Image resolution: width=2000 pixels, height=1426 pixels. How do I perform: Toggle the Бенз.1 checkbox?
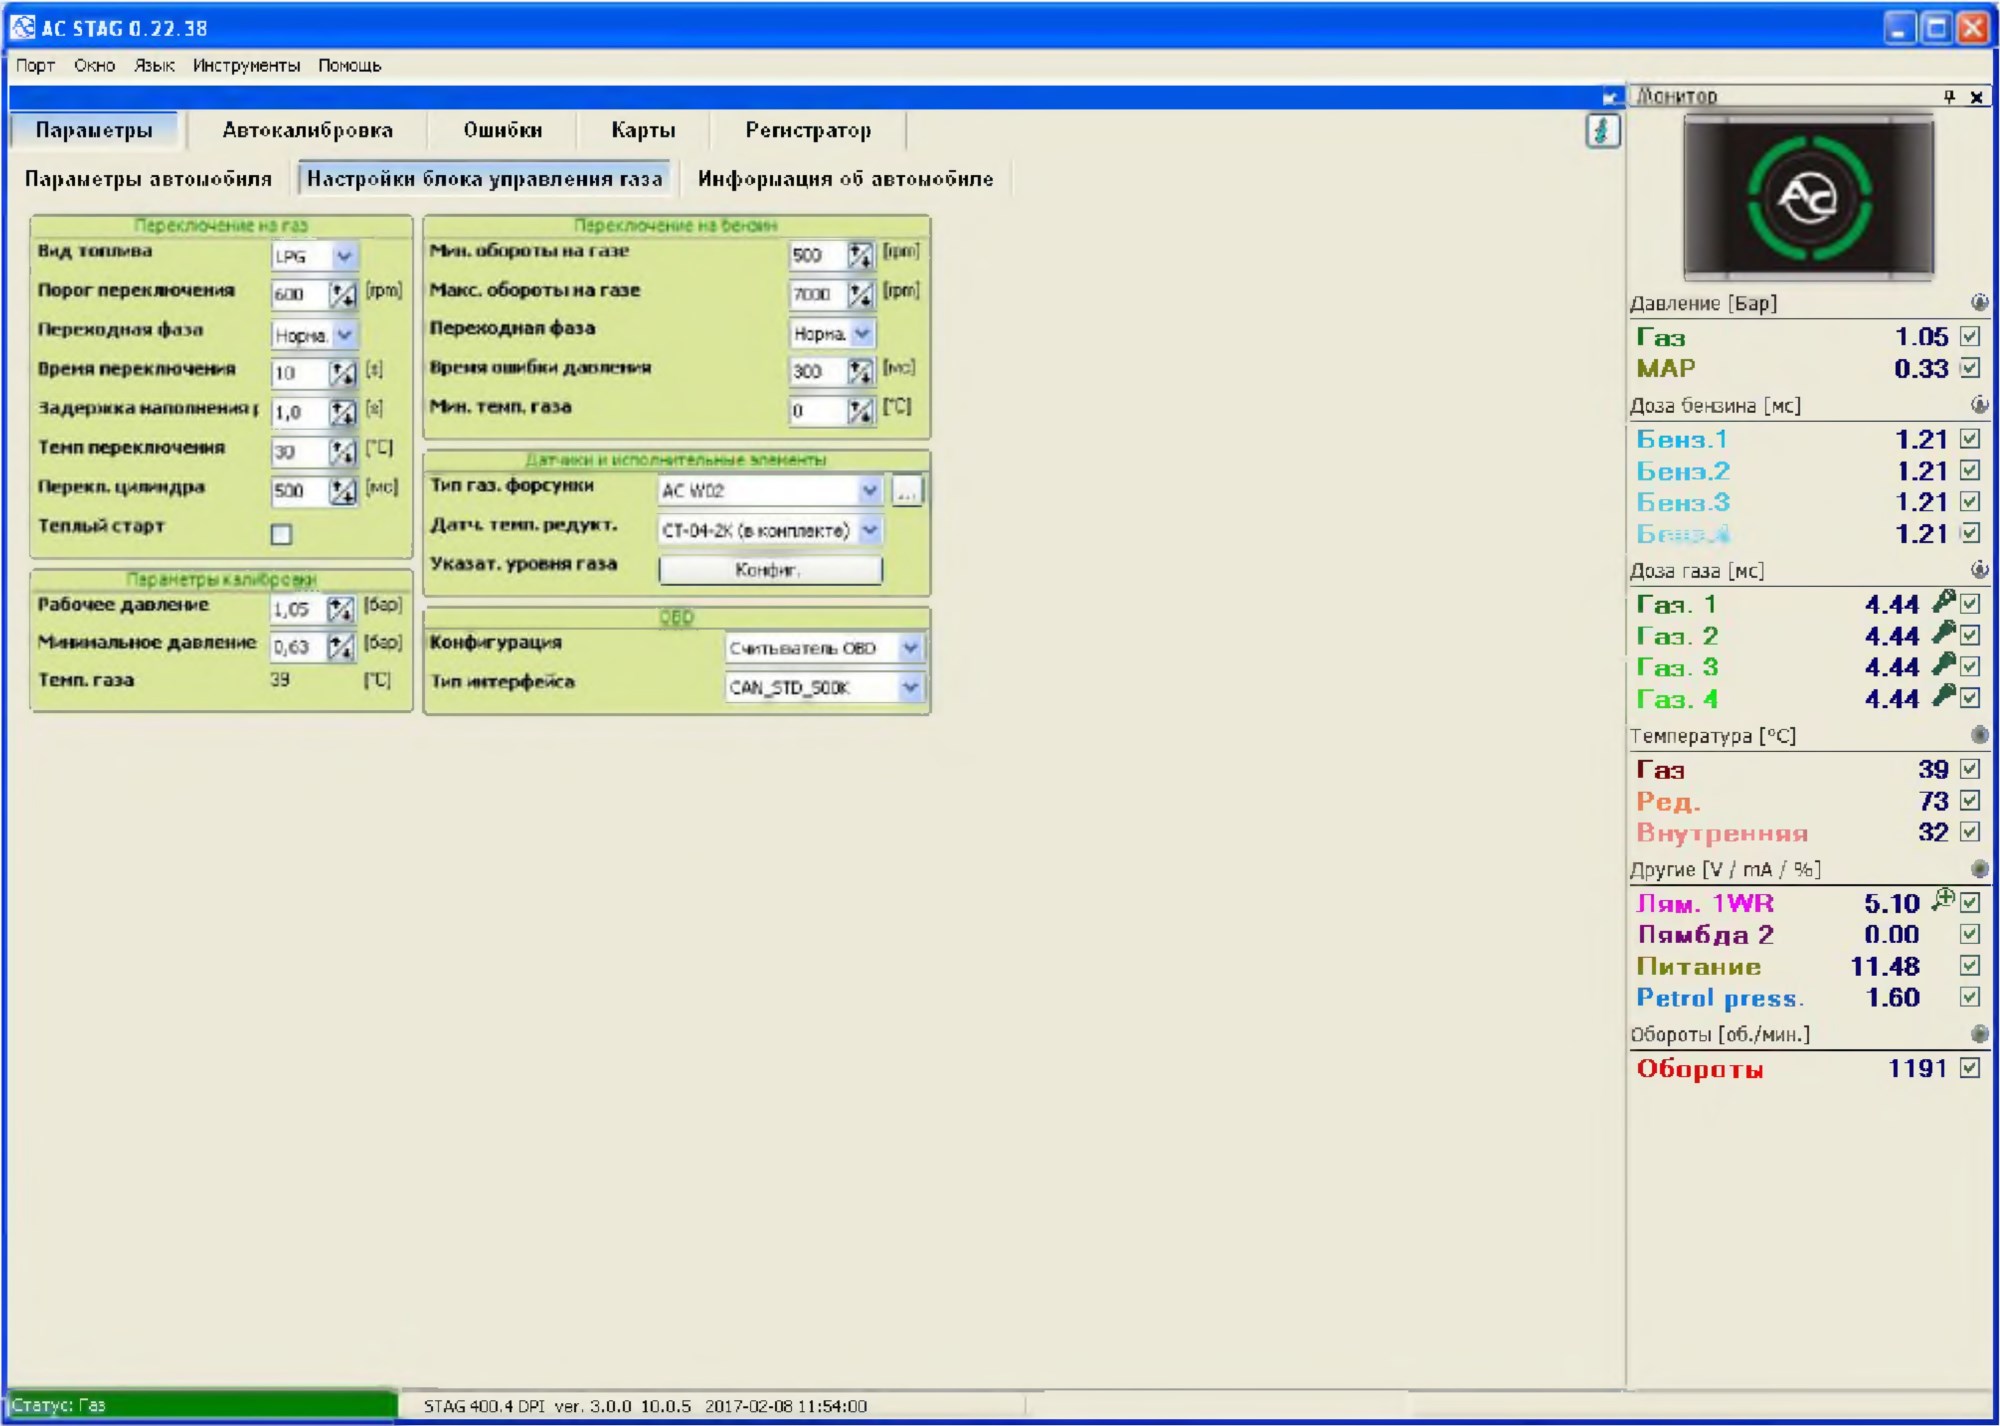[x=1970, y=438]
